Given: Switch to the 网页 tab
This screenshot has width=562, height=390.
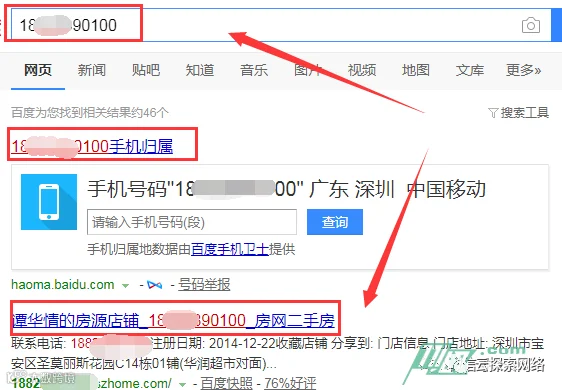Looking at the screenshot, I should (38, 70).
